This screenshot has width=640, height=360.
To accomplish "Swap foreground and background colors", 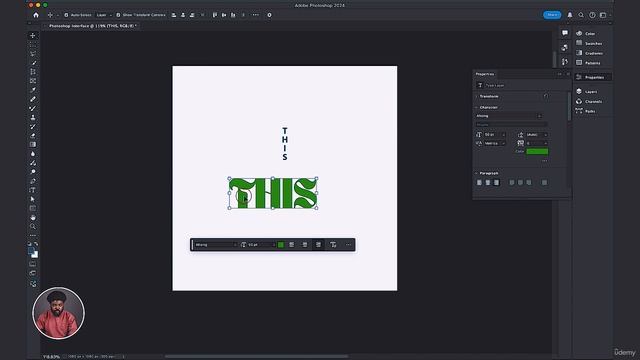I will tap(36, 244).
